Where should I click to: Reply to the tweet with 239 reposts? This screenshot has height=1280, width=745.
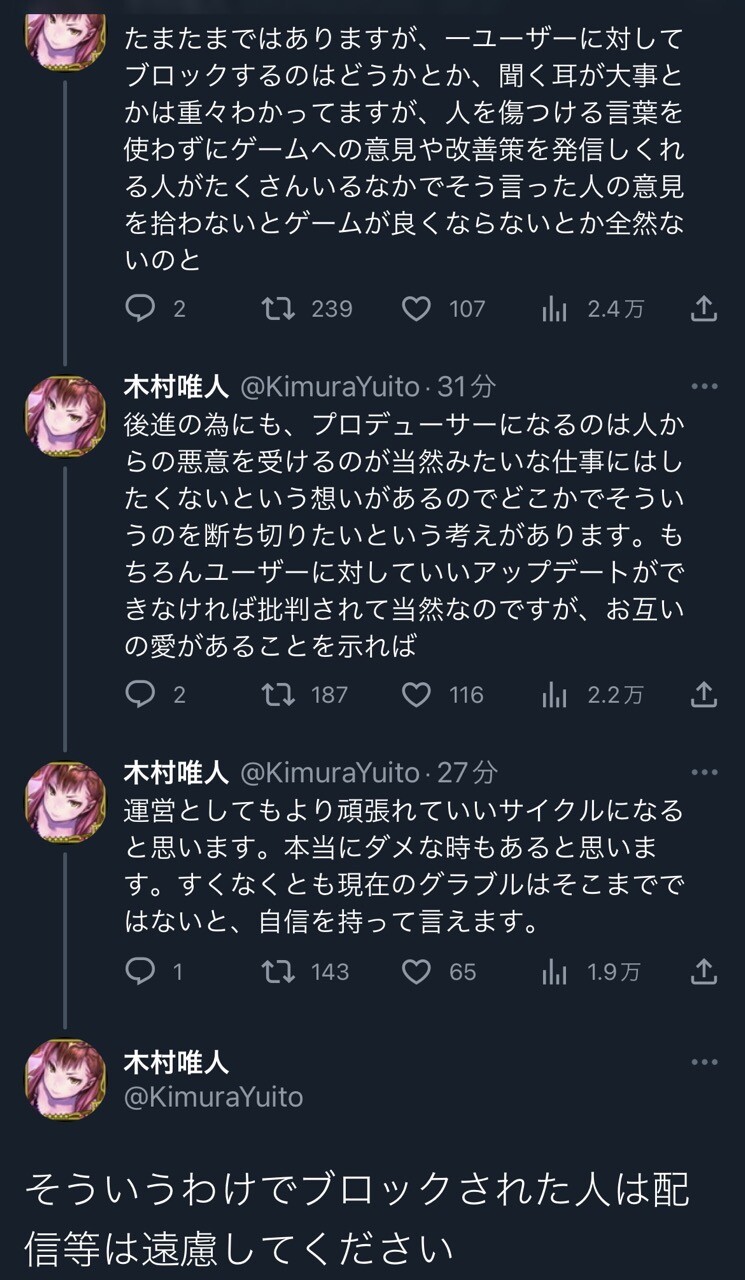pyautogui.click(x=140, y=309)
